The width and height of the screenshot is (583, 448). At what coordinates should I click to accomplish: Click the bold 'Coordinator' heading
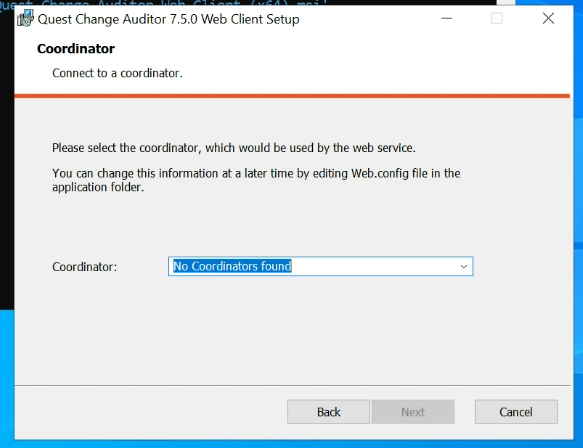[76, 49]
